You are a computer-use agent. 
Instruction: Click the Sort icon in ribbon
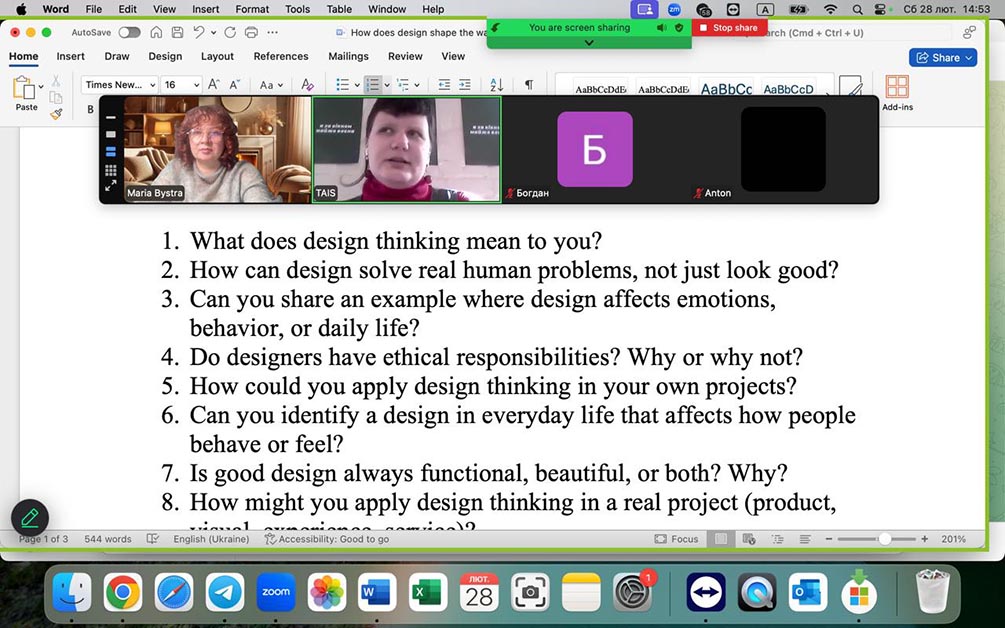[497, 85]
